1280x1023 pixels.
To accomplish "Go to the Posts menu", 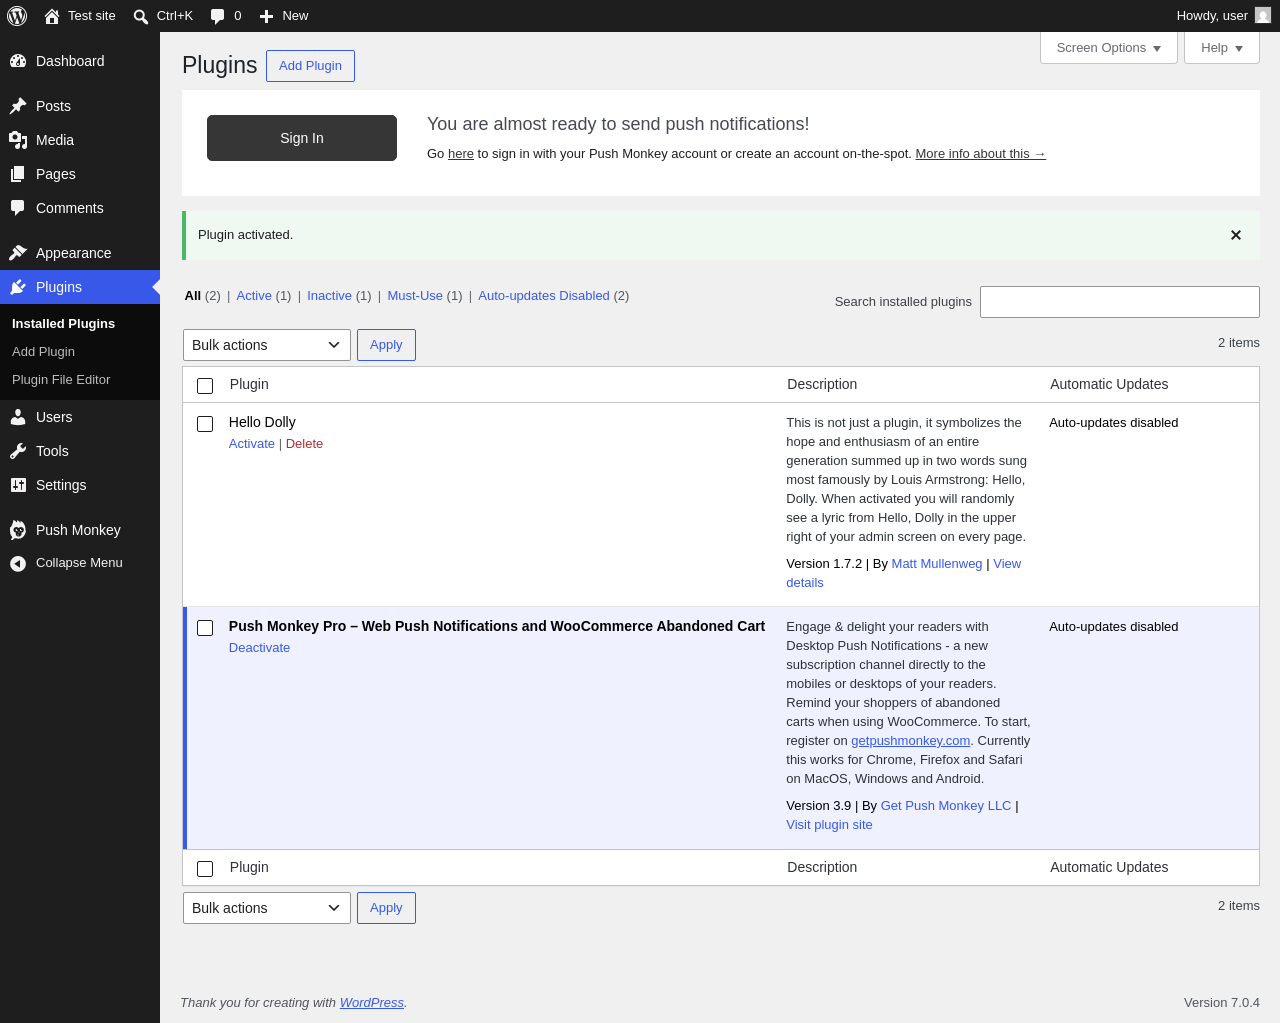I will pyautogui.click(x=80, y=106).
